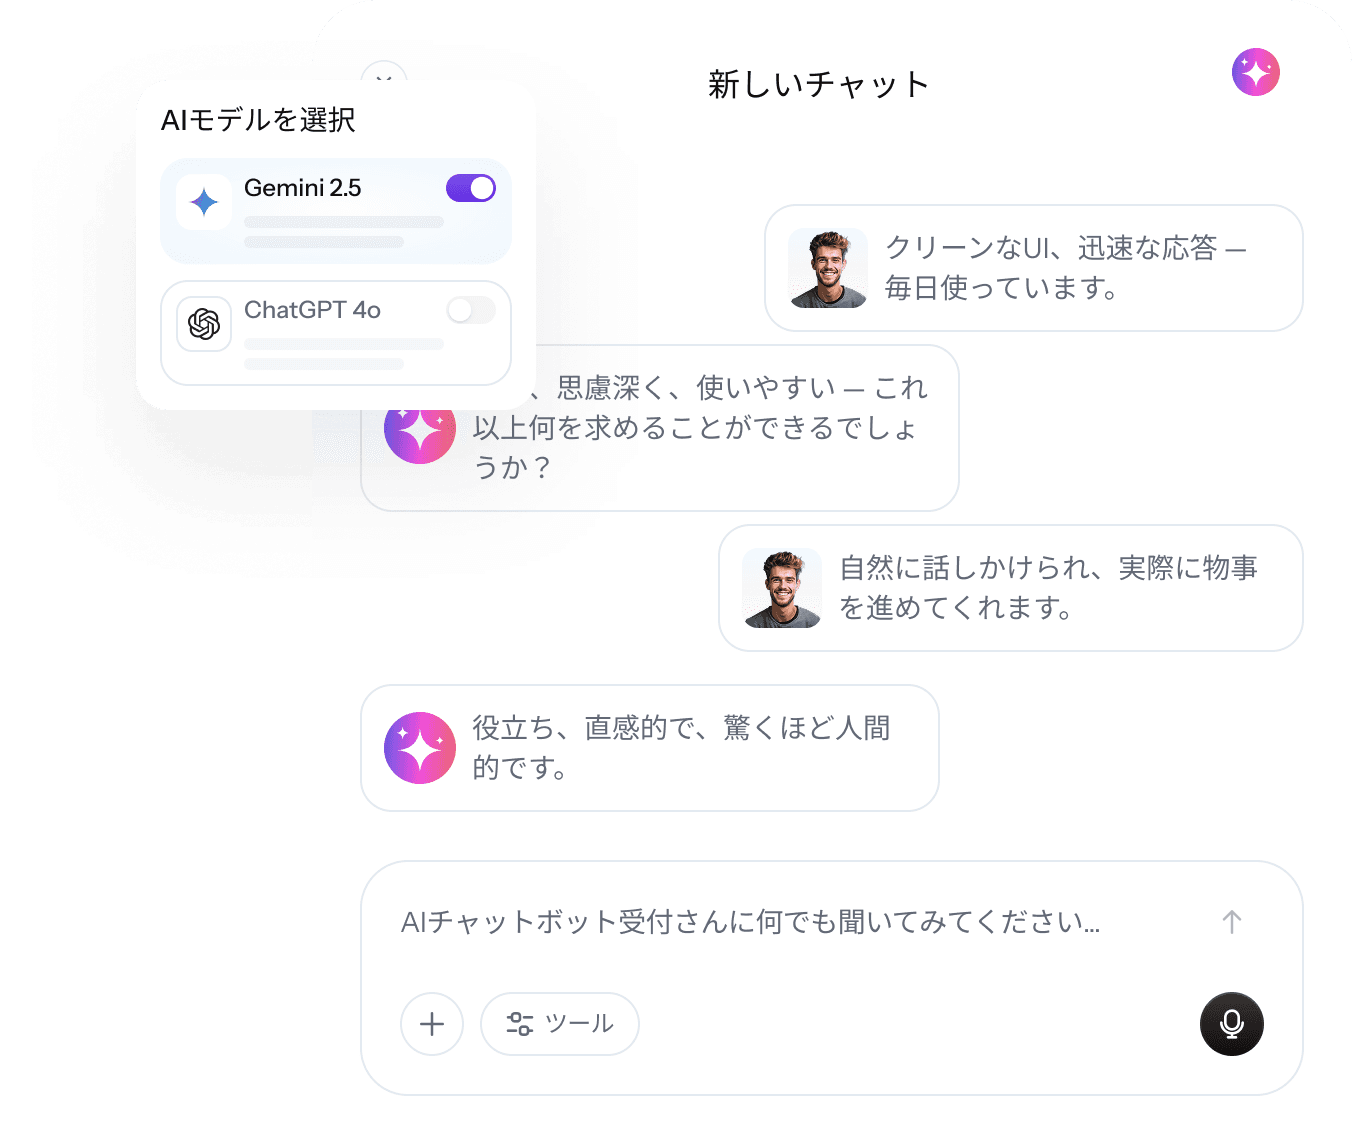
Task: Click the 新しいチャット header
Action: click(818, 85)
